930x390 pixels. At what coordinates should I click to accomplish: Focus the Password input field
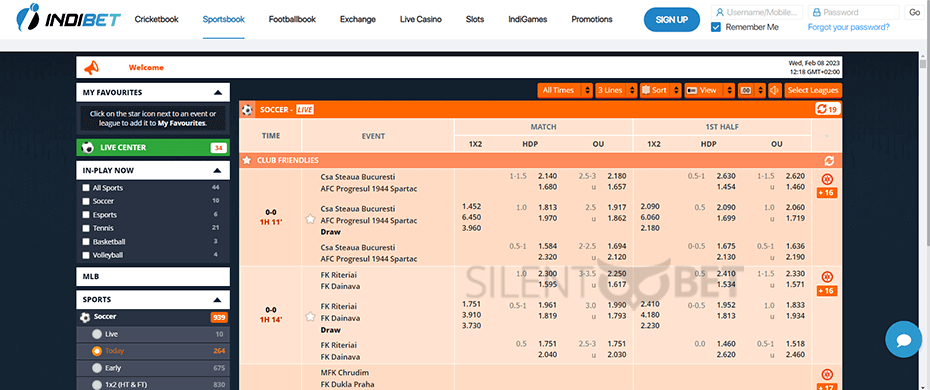[853, 12]
